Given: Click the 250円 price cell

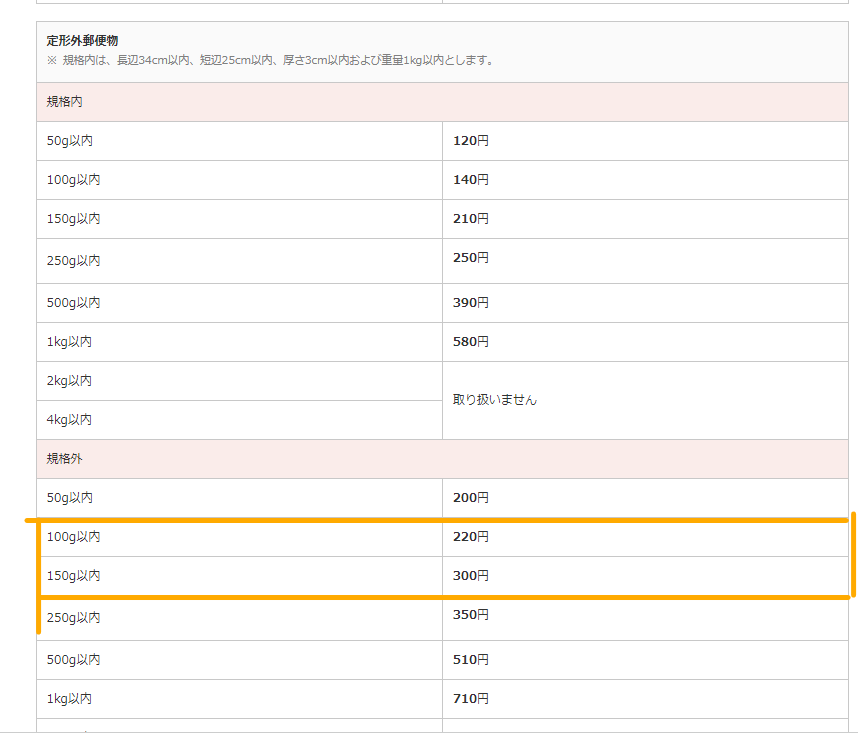Looking at the screenshot, I should click(471, 258).
